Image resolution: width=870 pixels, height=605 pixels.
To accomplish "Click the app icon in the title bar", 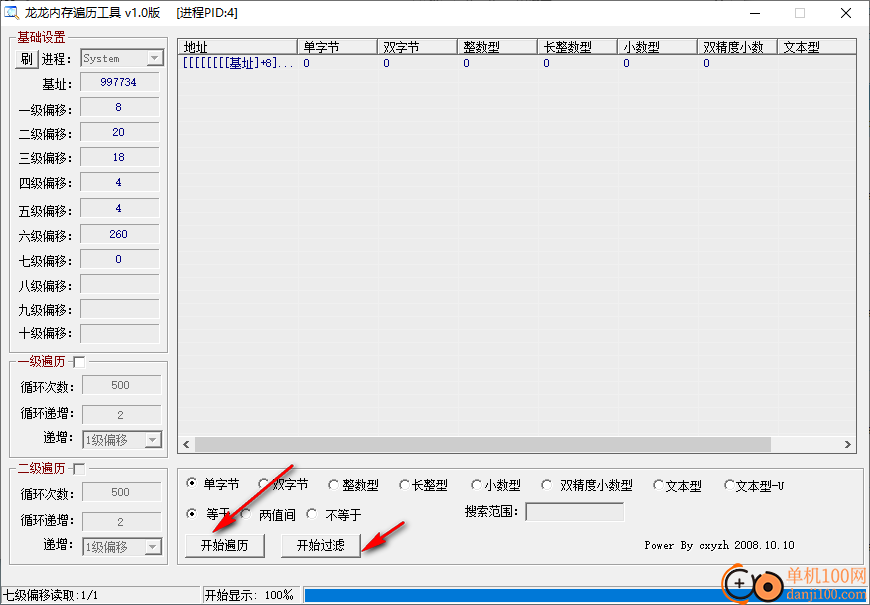I will click(x=11, y=12).
